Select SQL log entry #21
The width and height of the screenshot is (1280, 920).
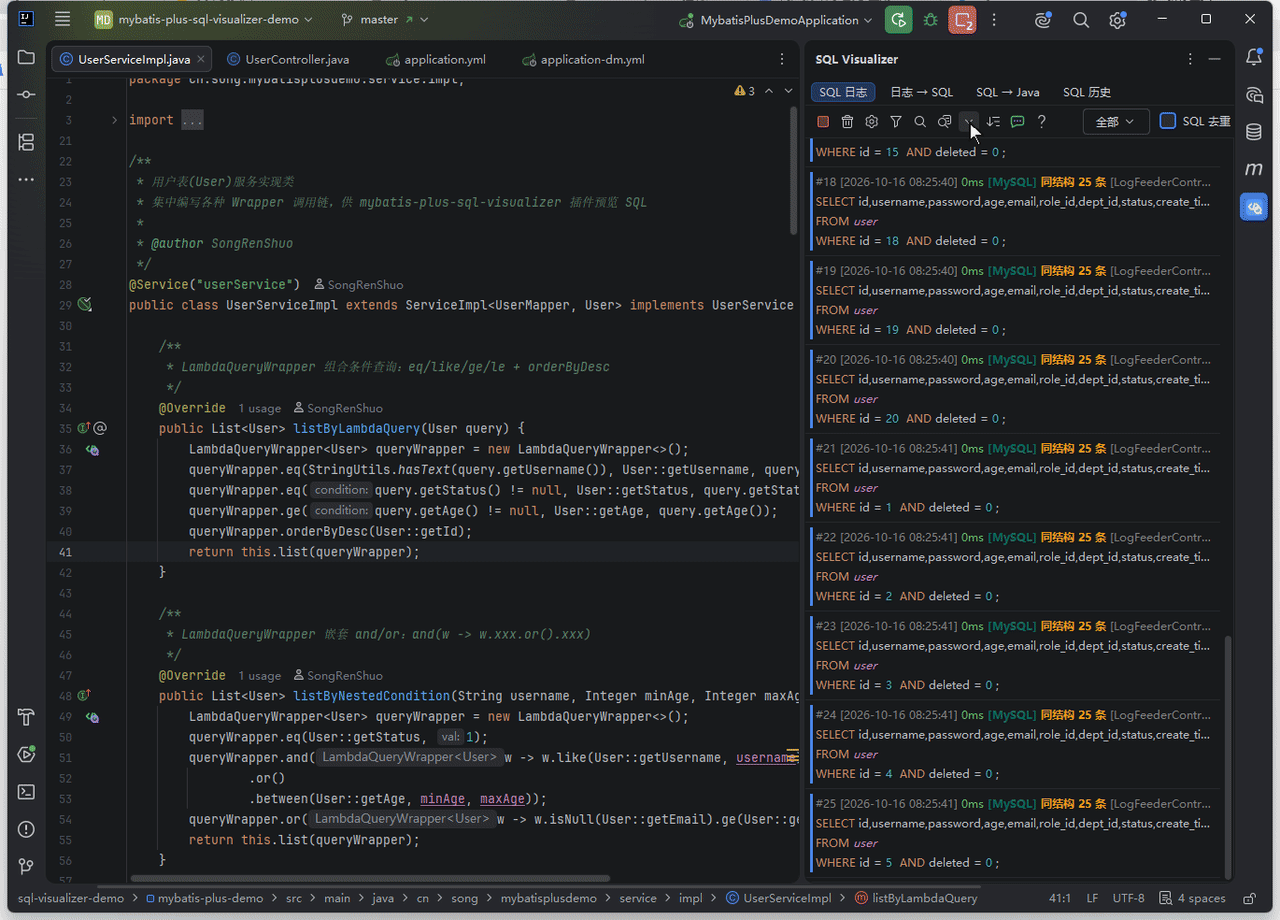[x=1015, y=478]
